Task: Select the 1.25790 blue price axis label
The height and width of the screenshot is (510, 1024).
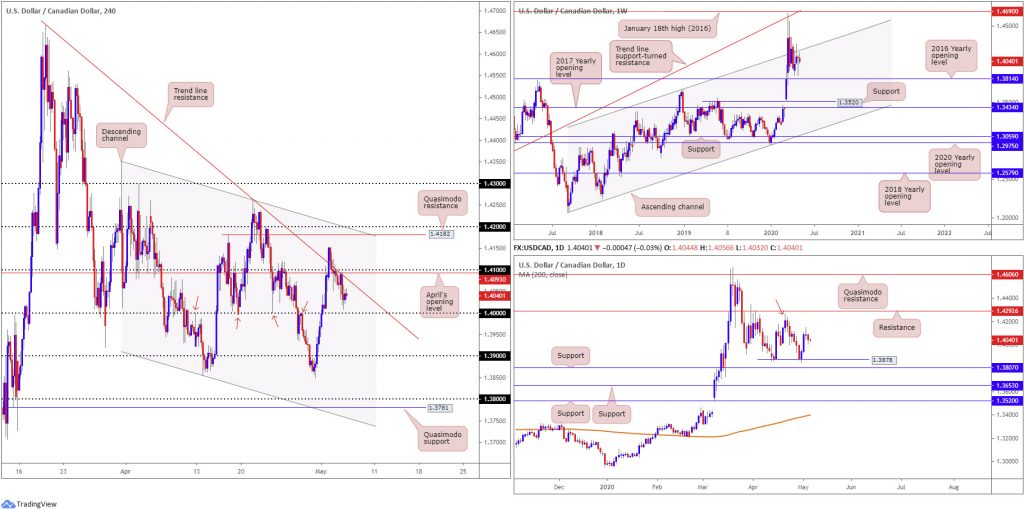Action: (1005, 174)
